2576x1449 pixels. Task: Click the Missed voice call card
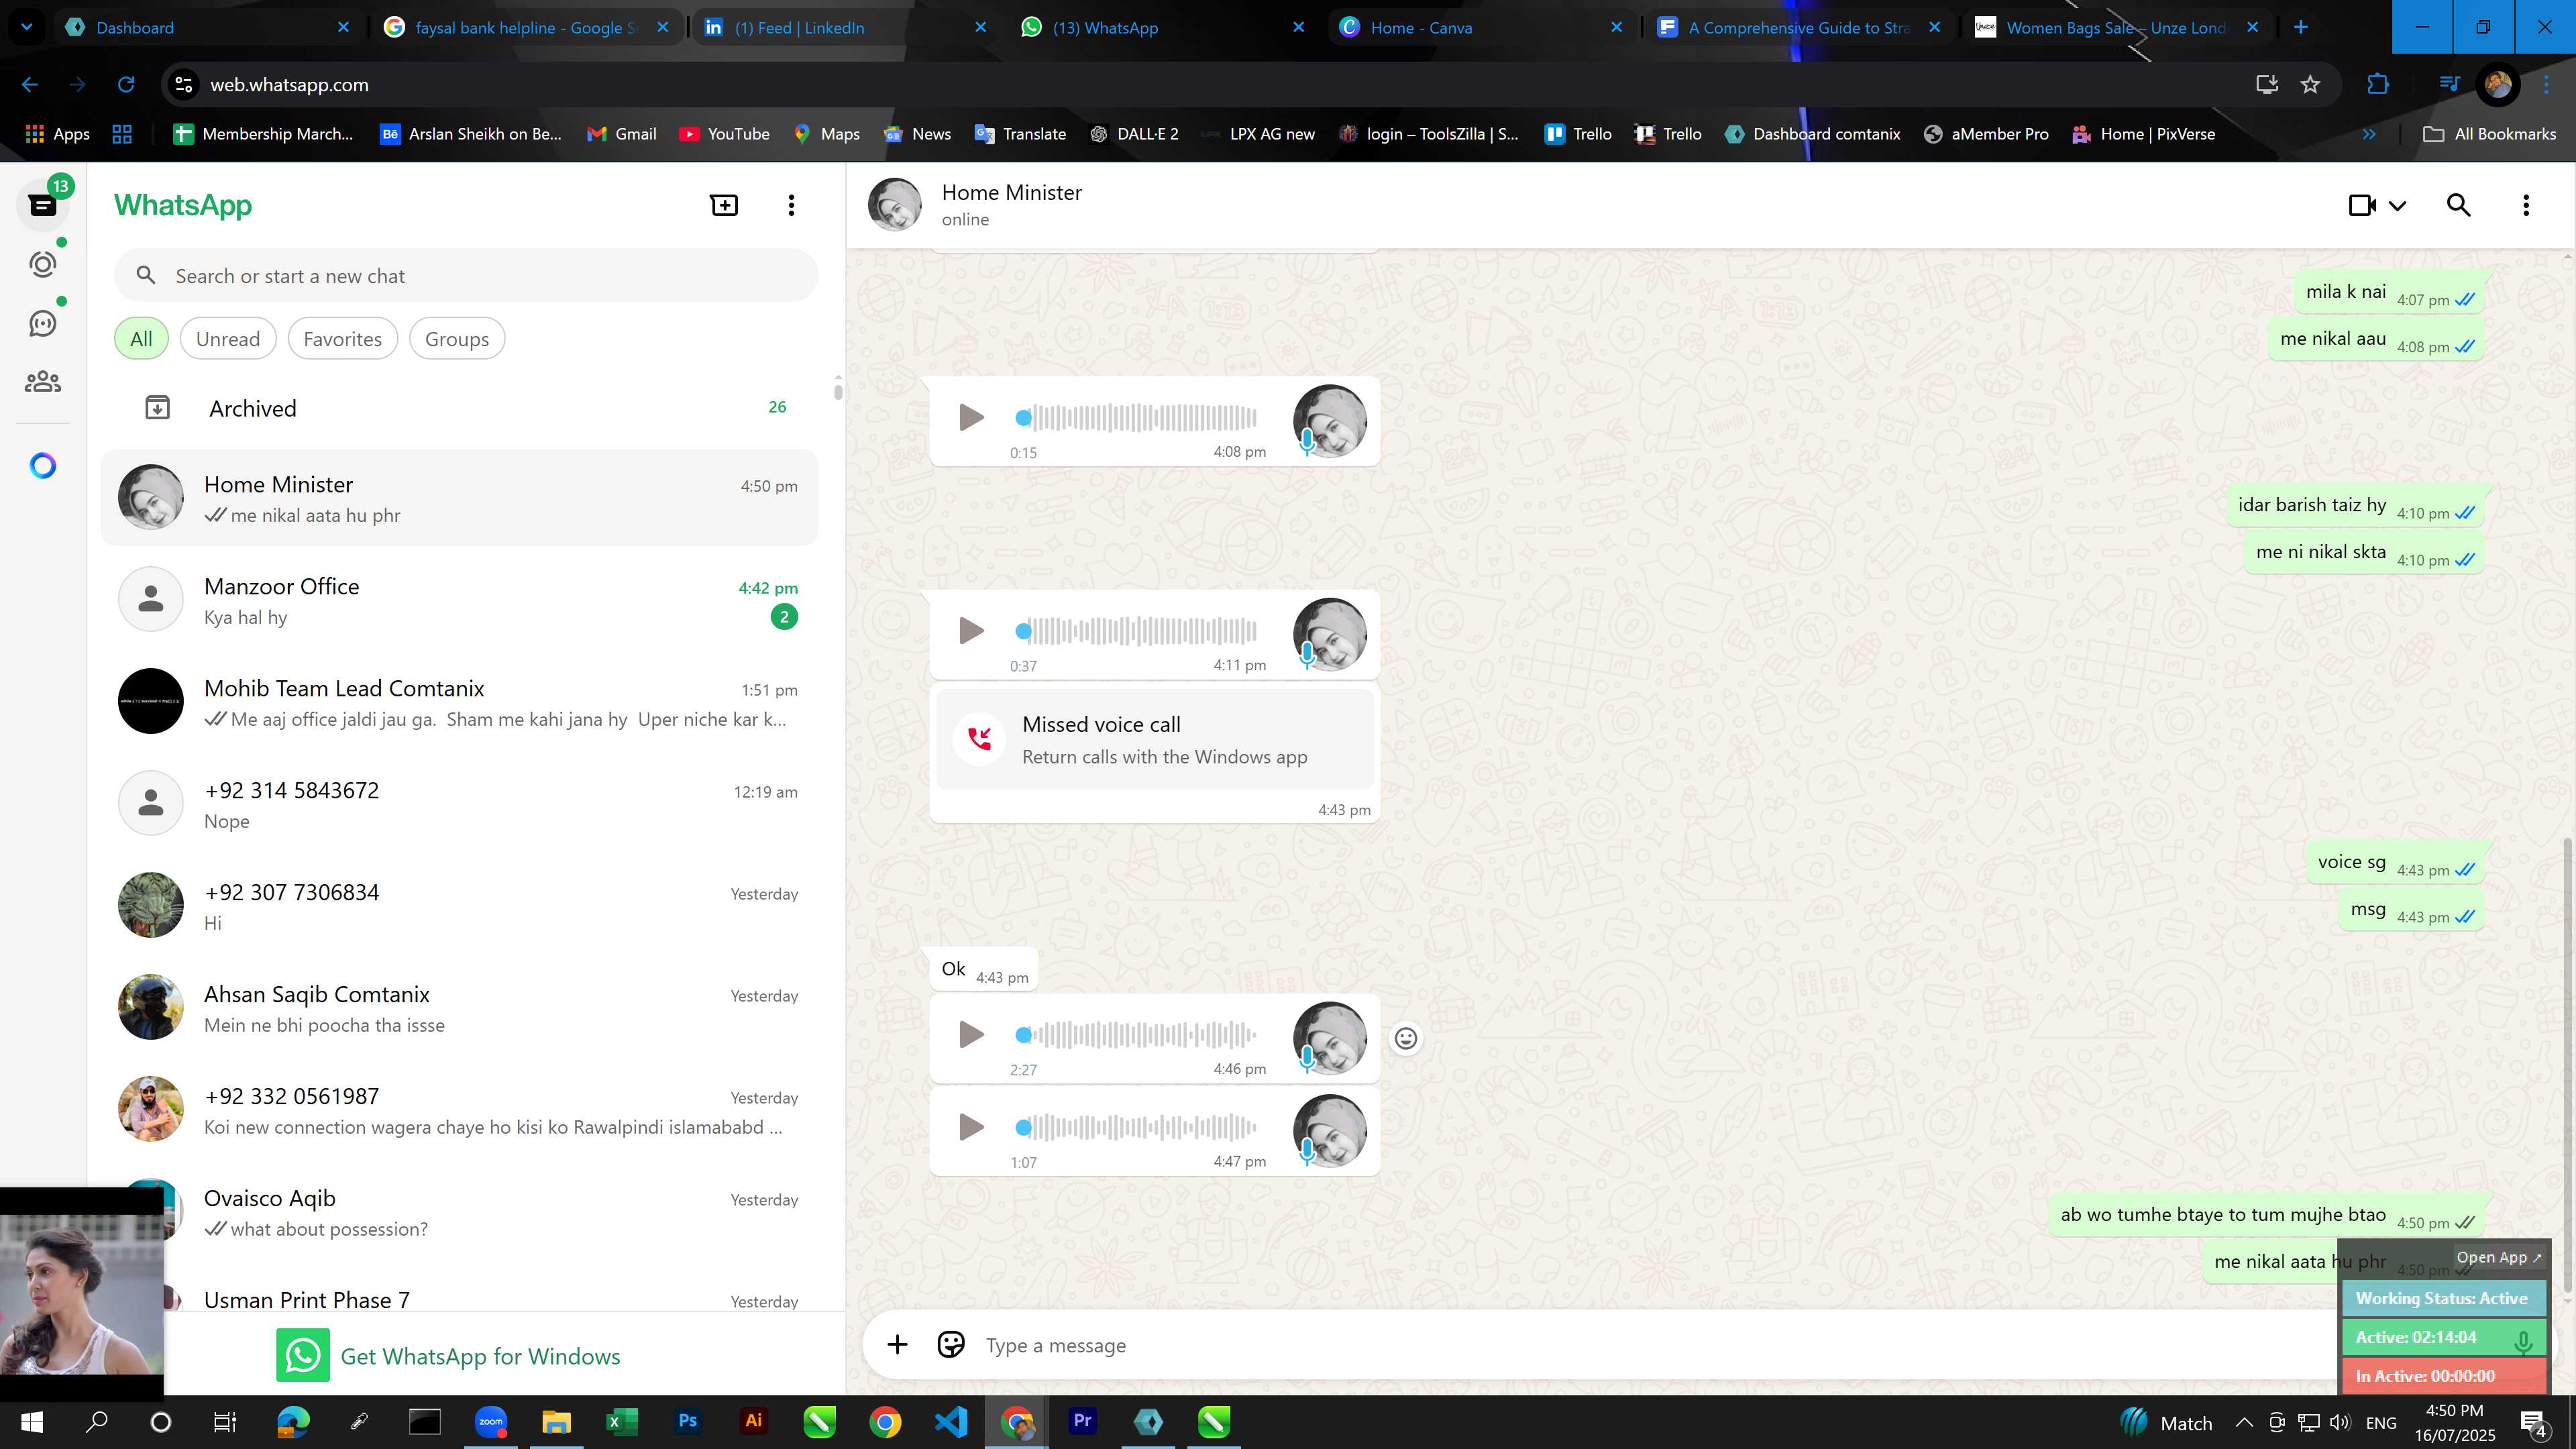coord(1155,740)
